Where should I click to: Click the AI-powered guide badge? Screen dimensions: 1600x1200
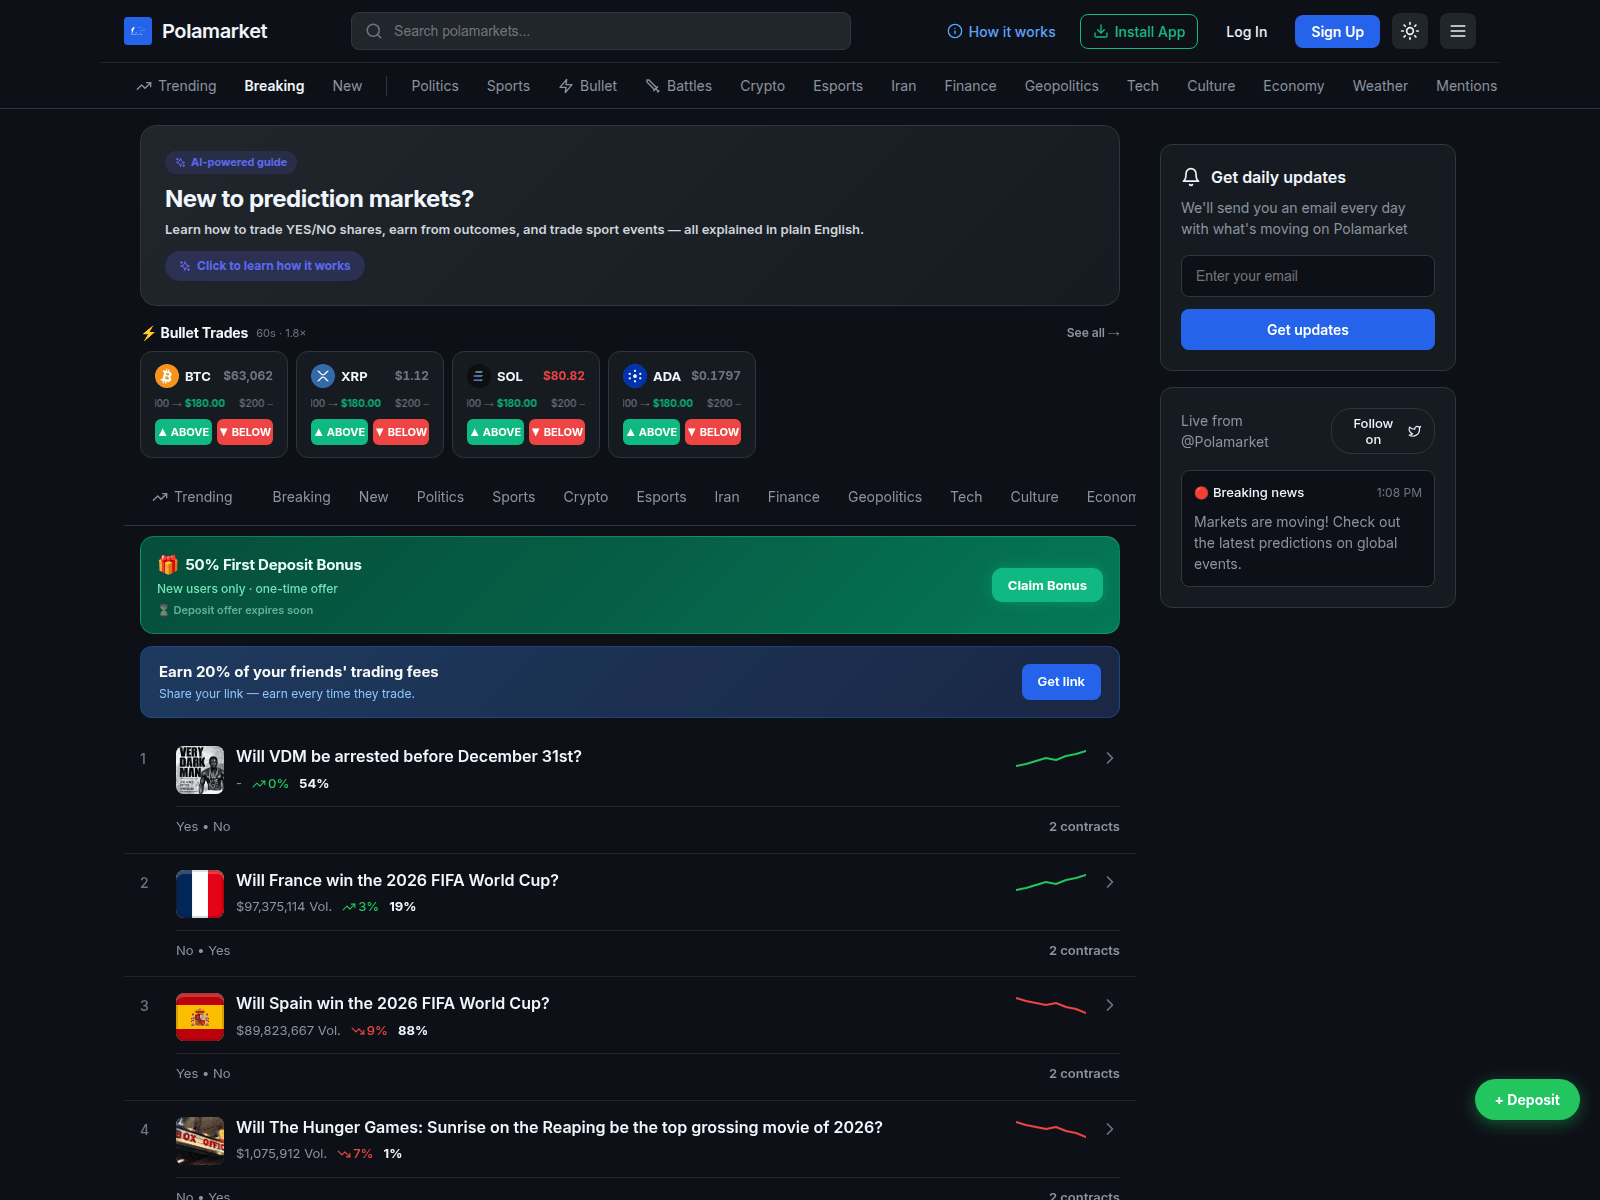(231, 162)
